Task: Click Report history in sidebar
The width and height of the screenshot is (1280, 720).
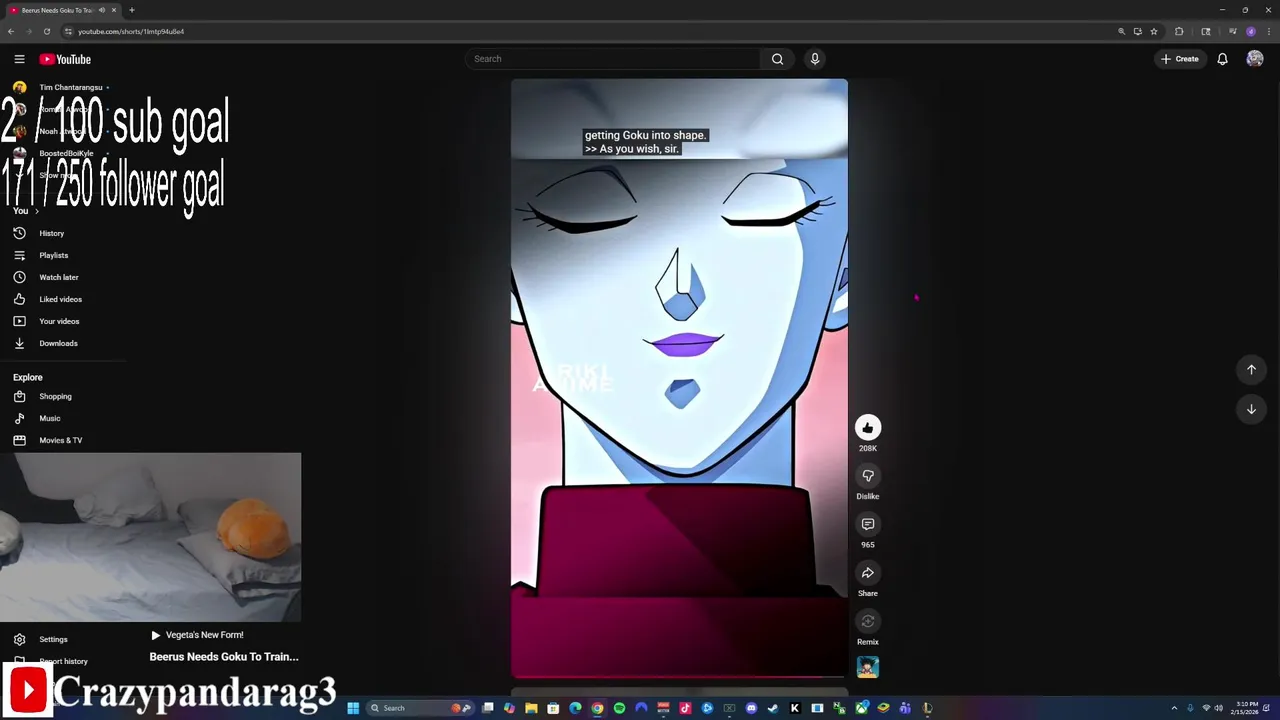Action: [x=63, y=661]
